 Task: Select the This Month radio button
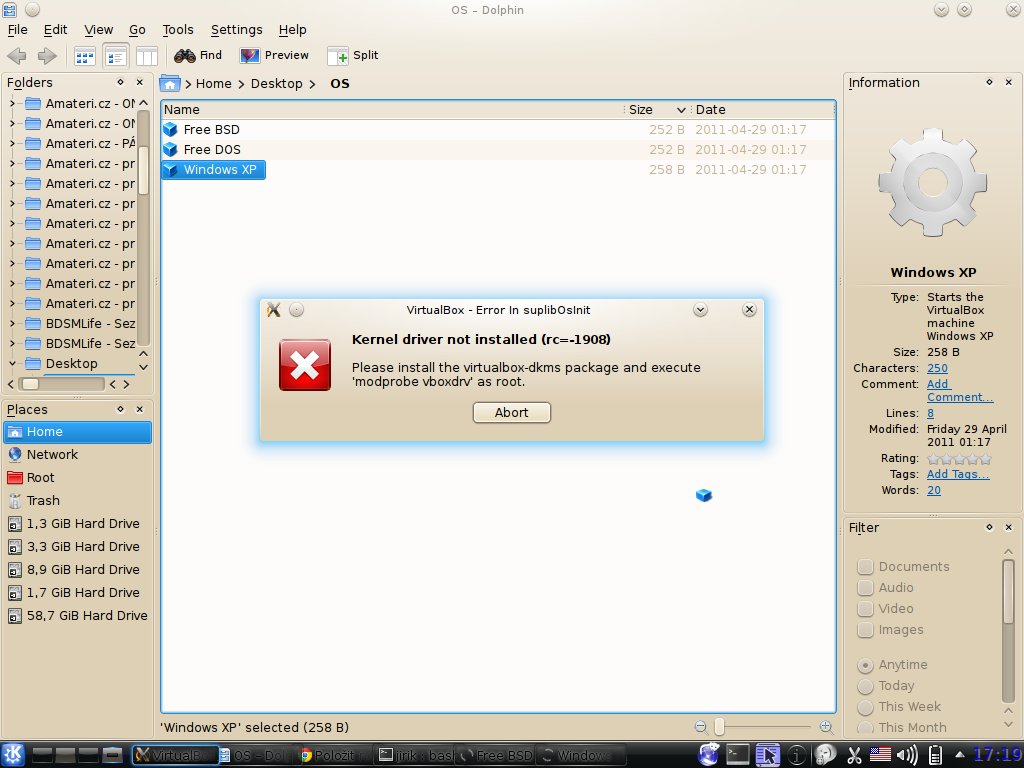point(865,728)
